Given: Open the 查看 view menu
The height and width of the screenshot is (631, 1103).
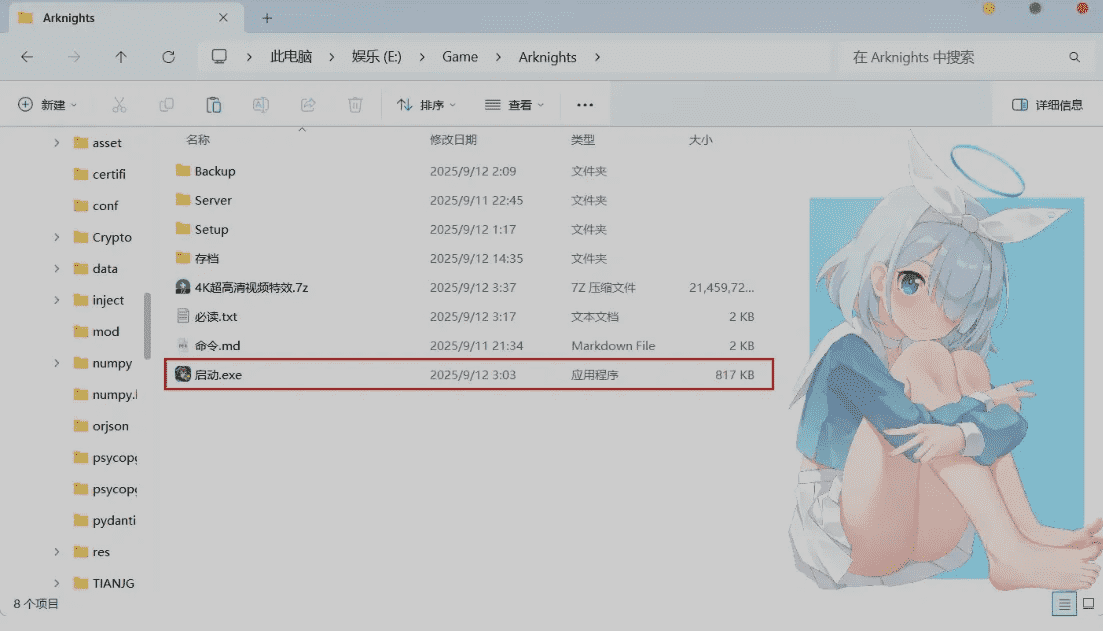Looking at the screenshot, I should point(515,105).
